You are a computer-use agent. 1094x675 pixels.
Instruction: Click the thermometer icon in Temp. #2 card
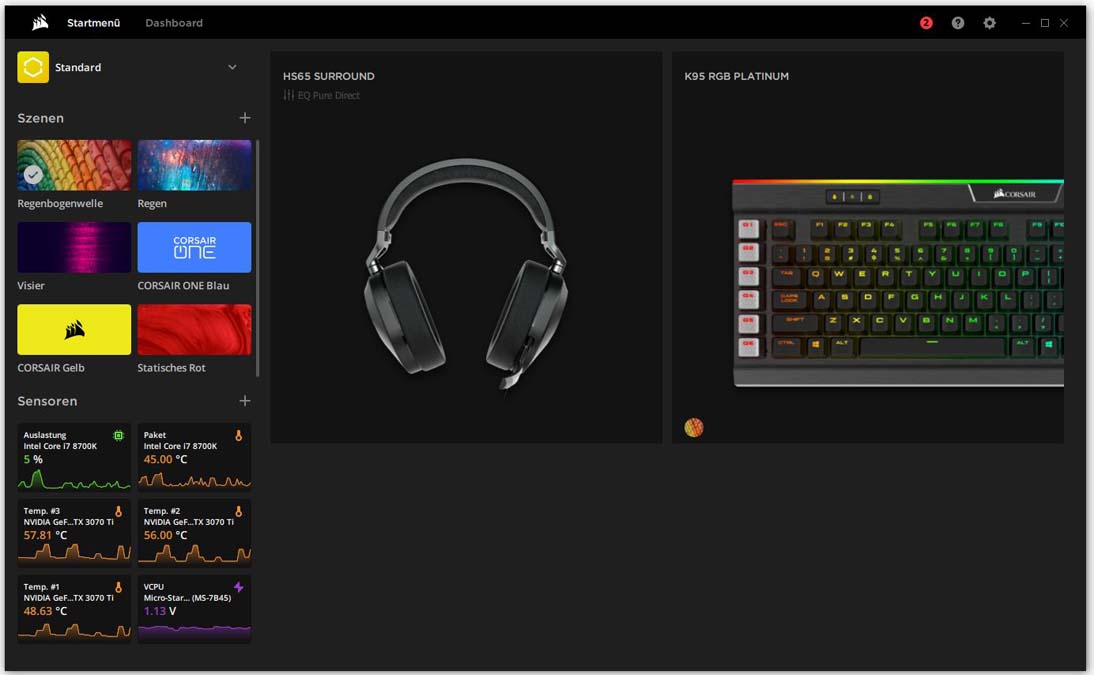pyautogui.click(x=239, y=512)
